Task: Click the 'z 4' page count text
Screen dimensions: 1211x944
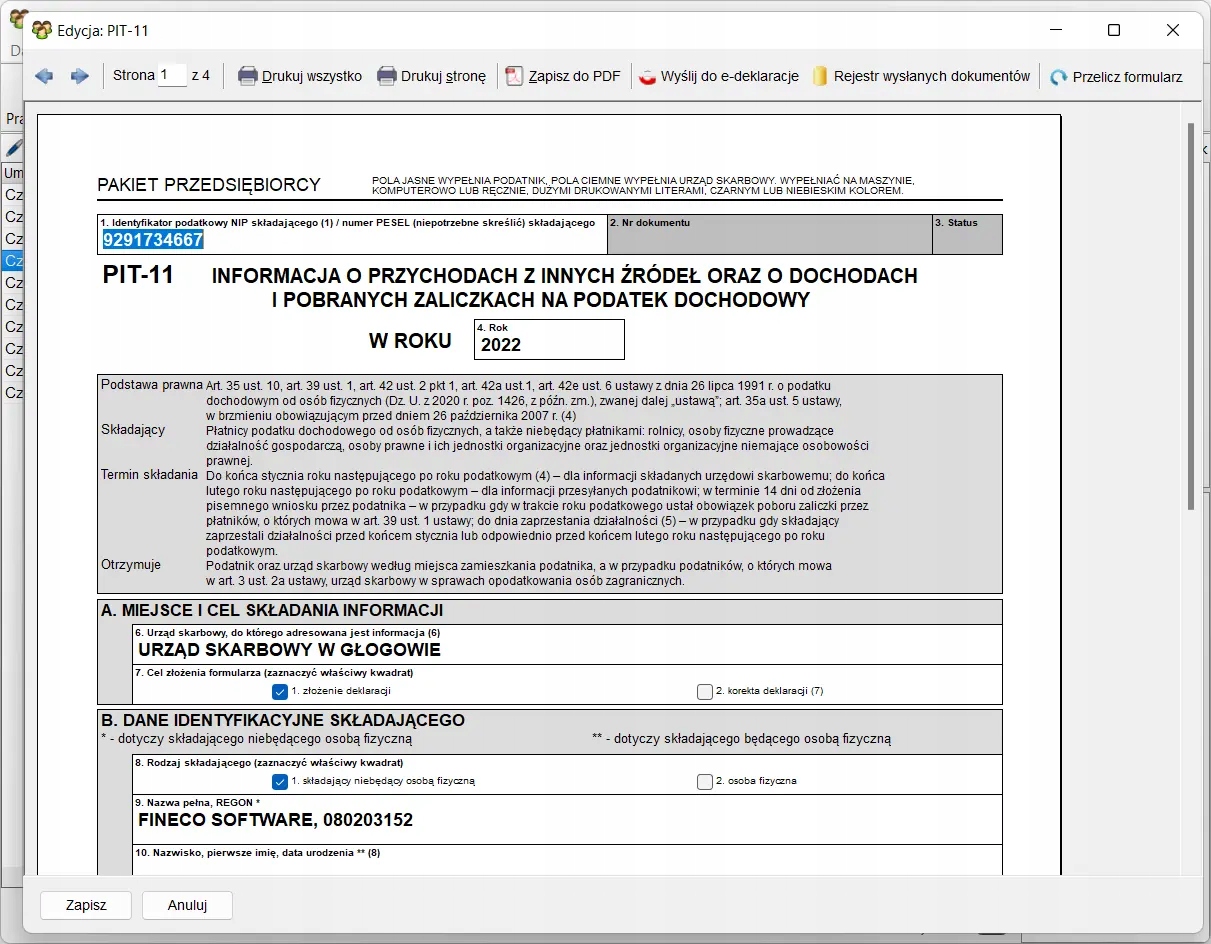Action: click(x=201, y=75)
